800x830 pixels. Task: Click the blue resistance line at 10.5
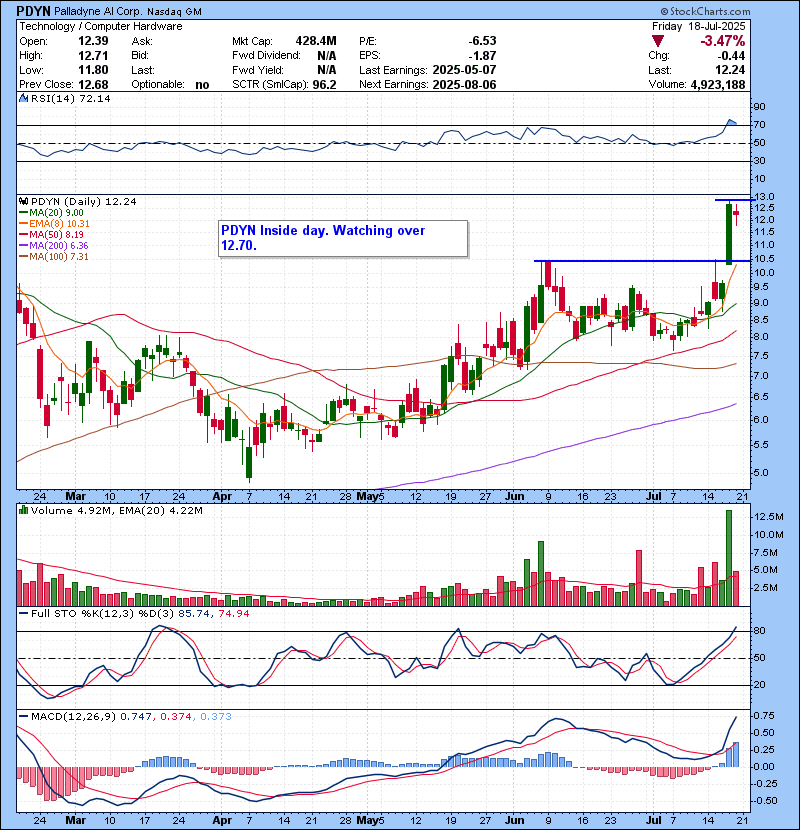[642, 261]
